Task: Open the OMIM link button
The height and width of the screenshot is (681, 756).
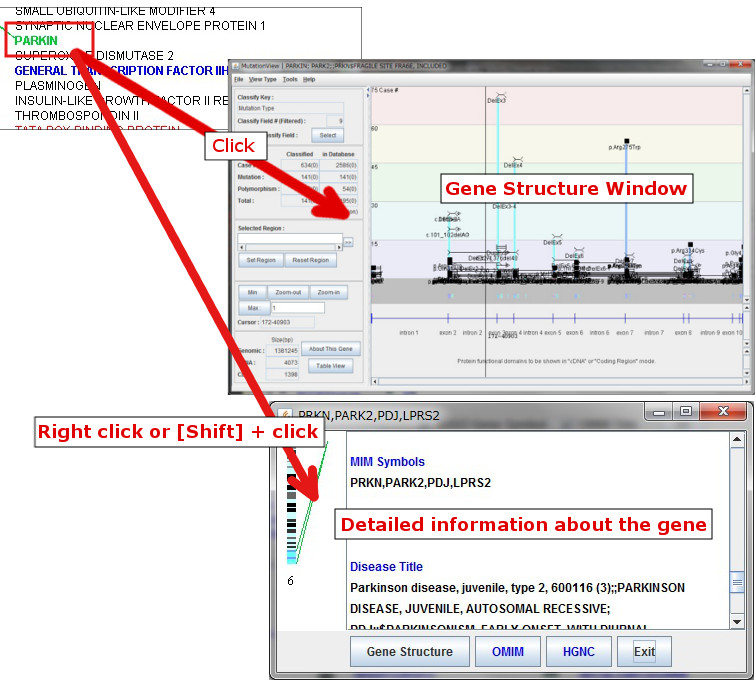Action: coord(507,652)
